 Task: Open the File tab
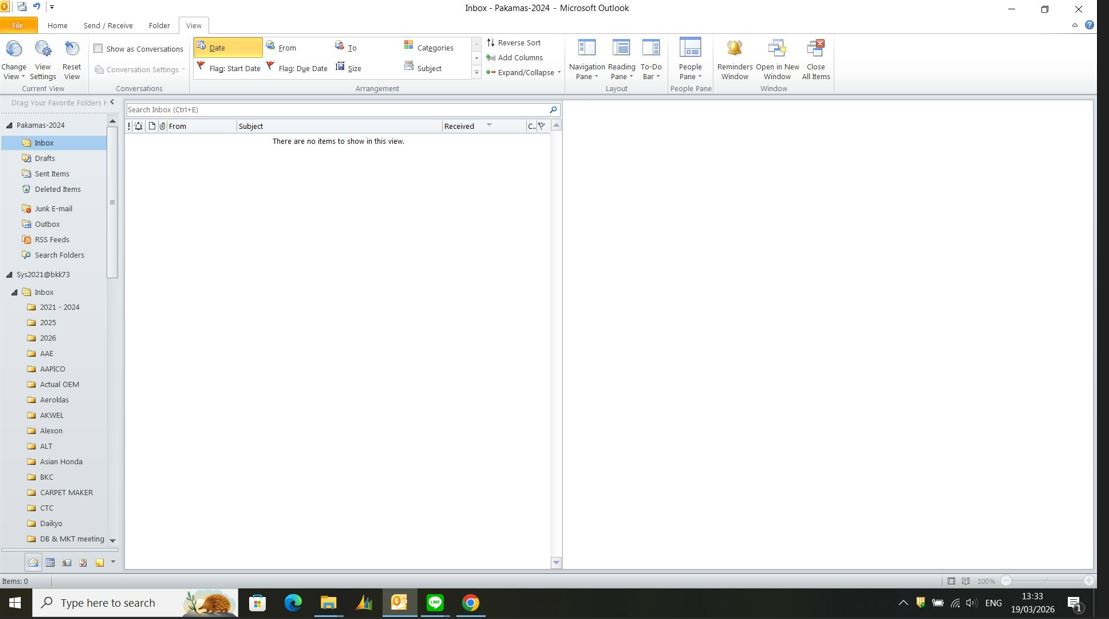click(x=17, y=25)
